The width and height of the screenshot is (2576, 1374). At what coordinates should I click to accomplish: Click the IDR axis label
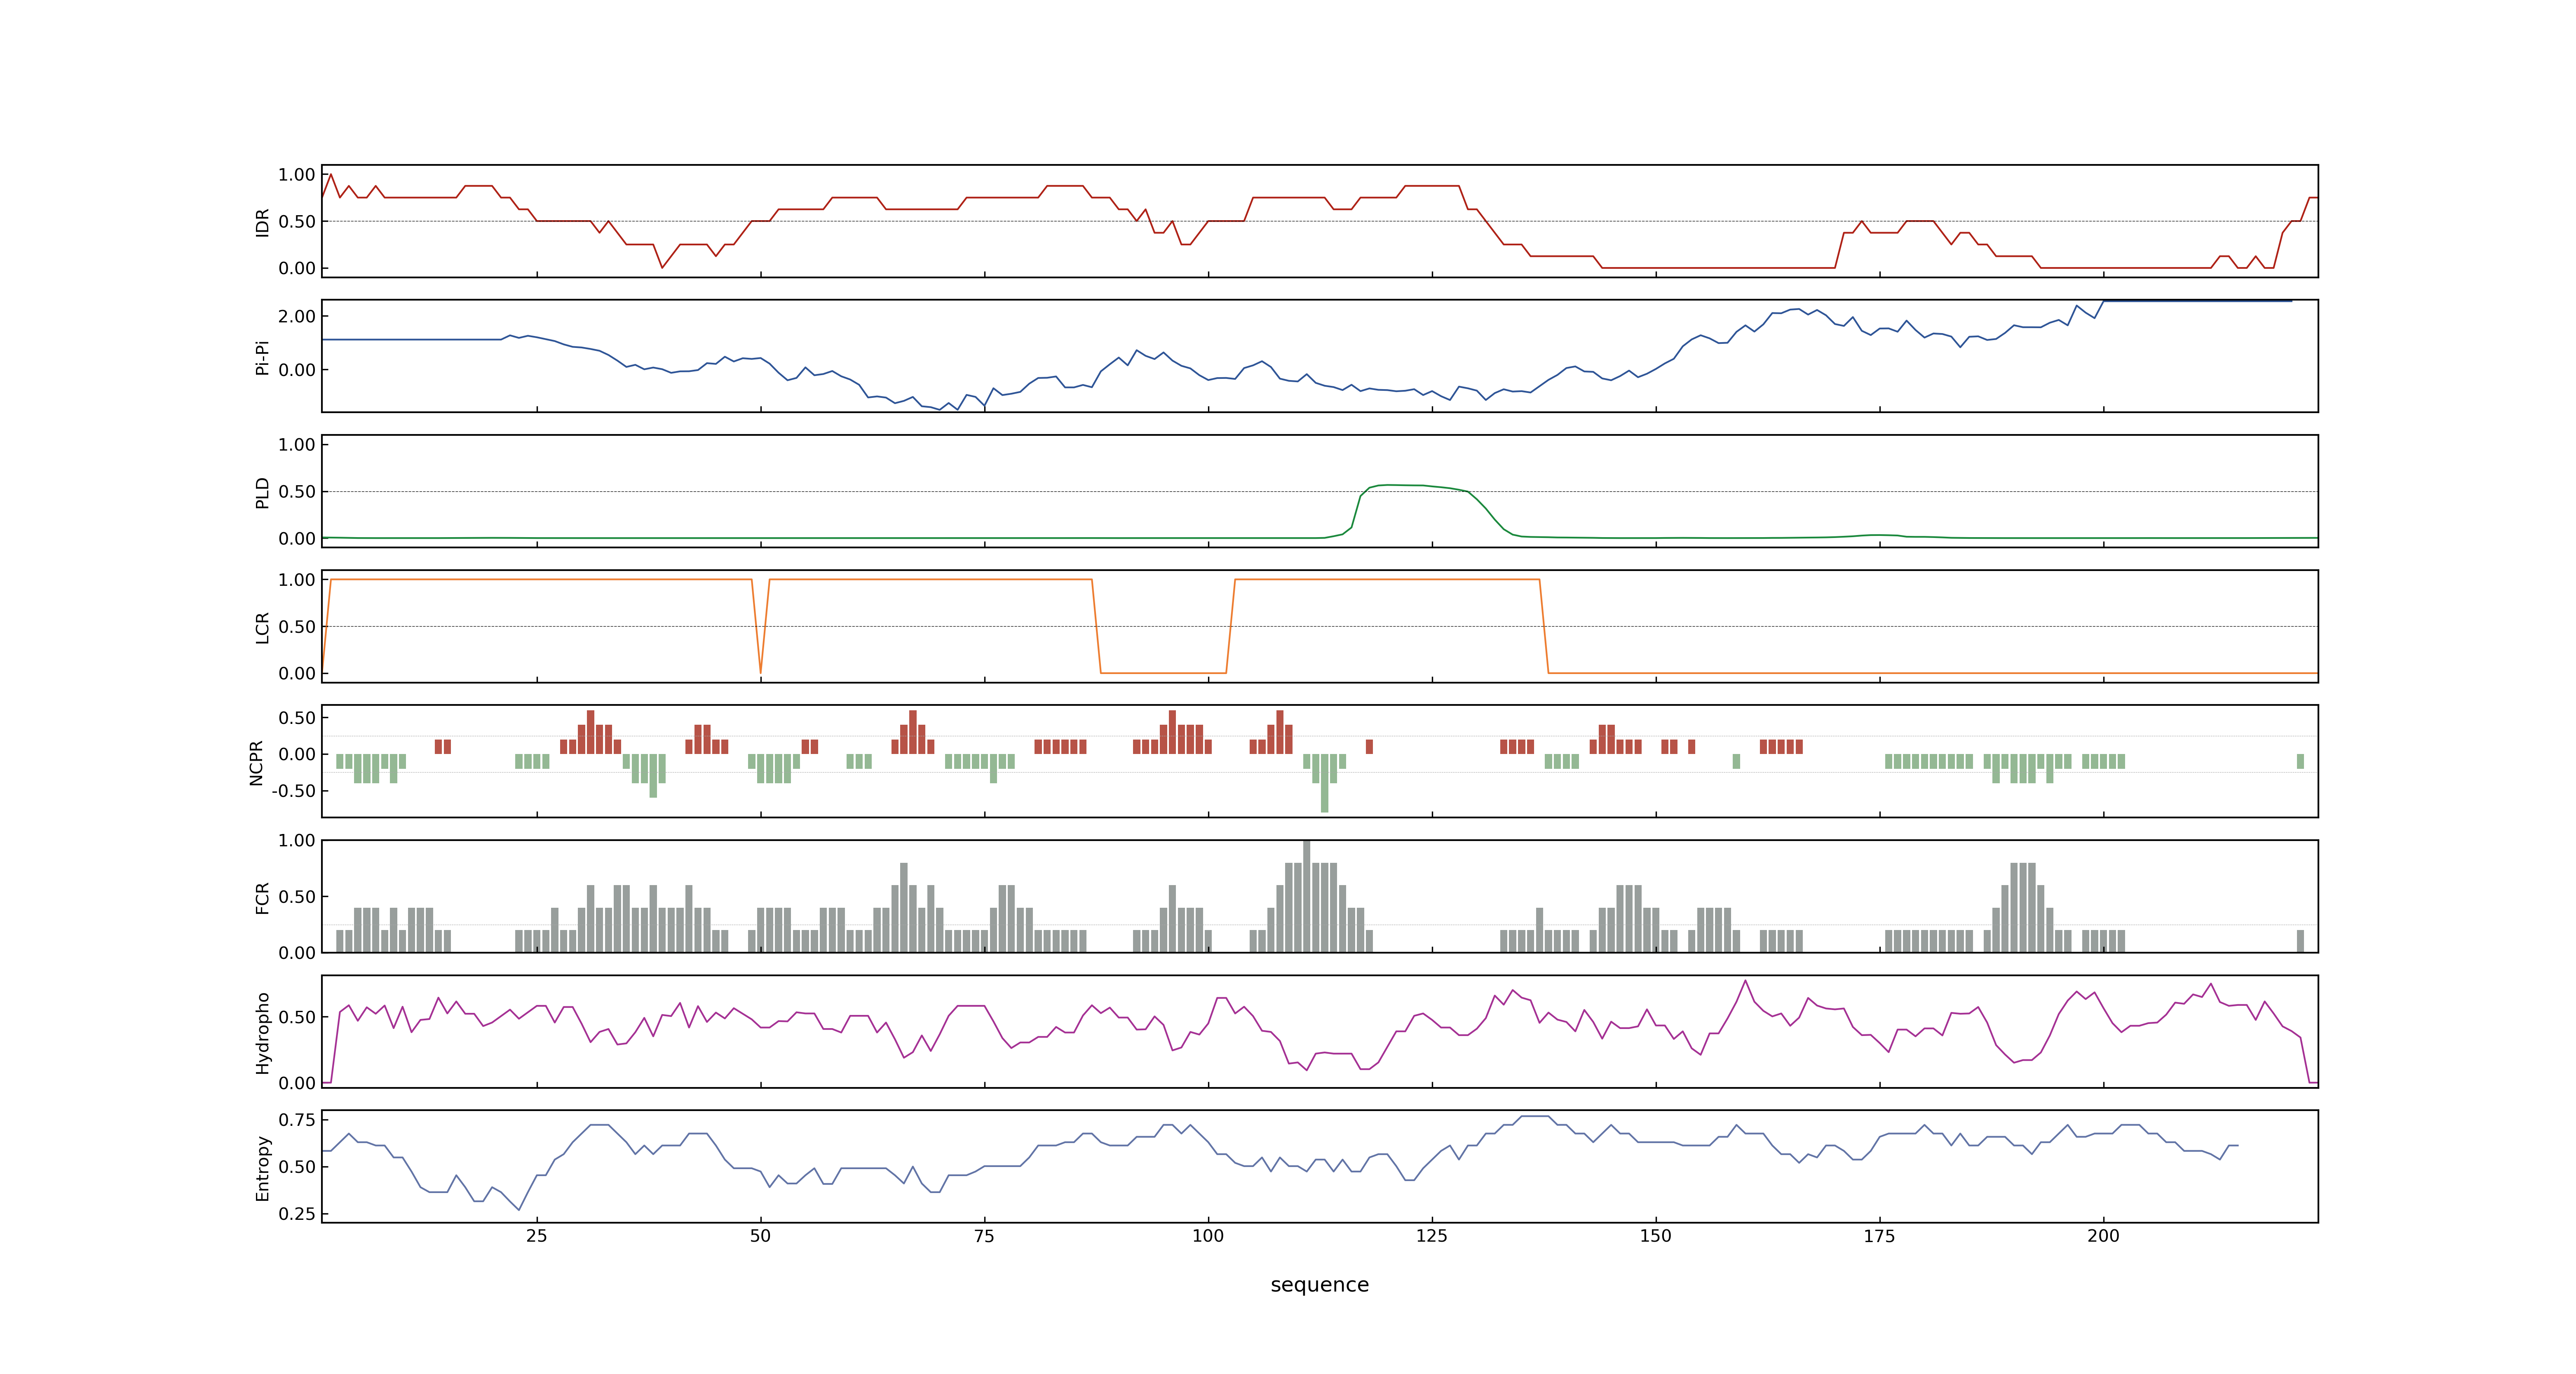pyautogui.click(x=262, y=222)
